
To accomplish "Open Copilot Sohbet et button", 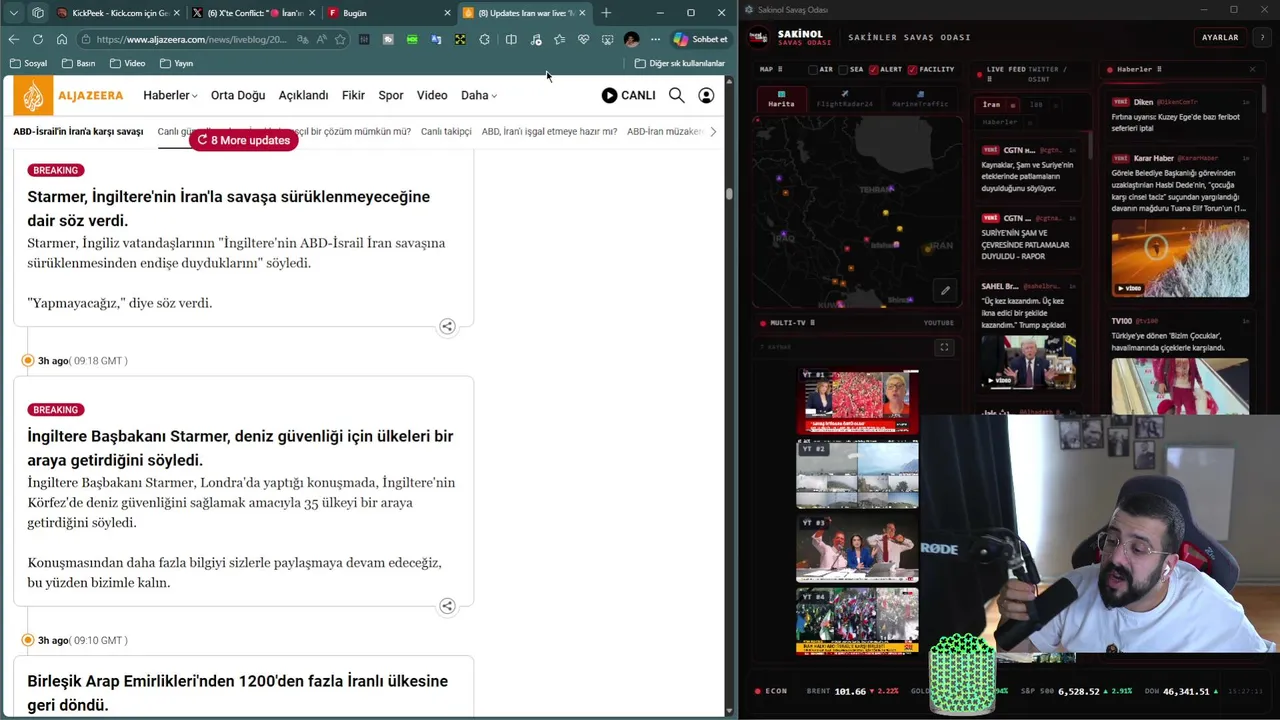I will (x=700, y=39).
